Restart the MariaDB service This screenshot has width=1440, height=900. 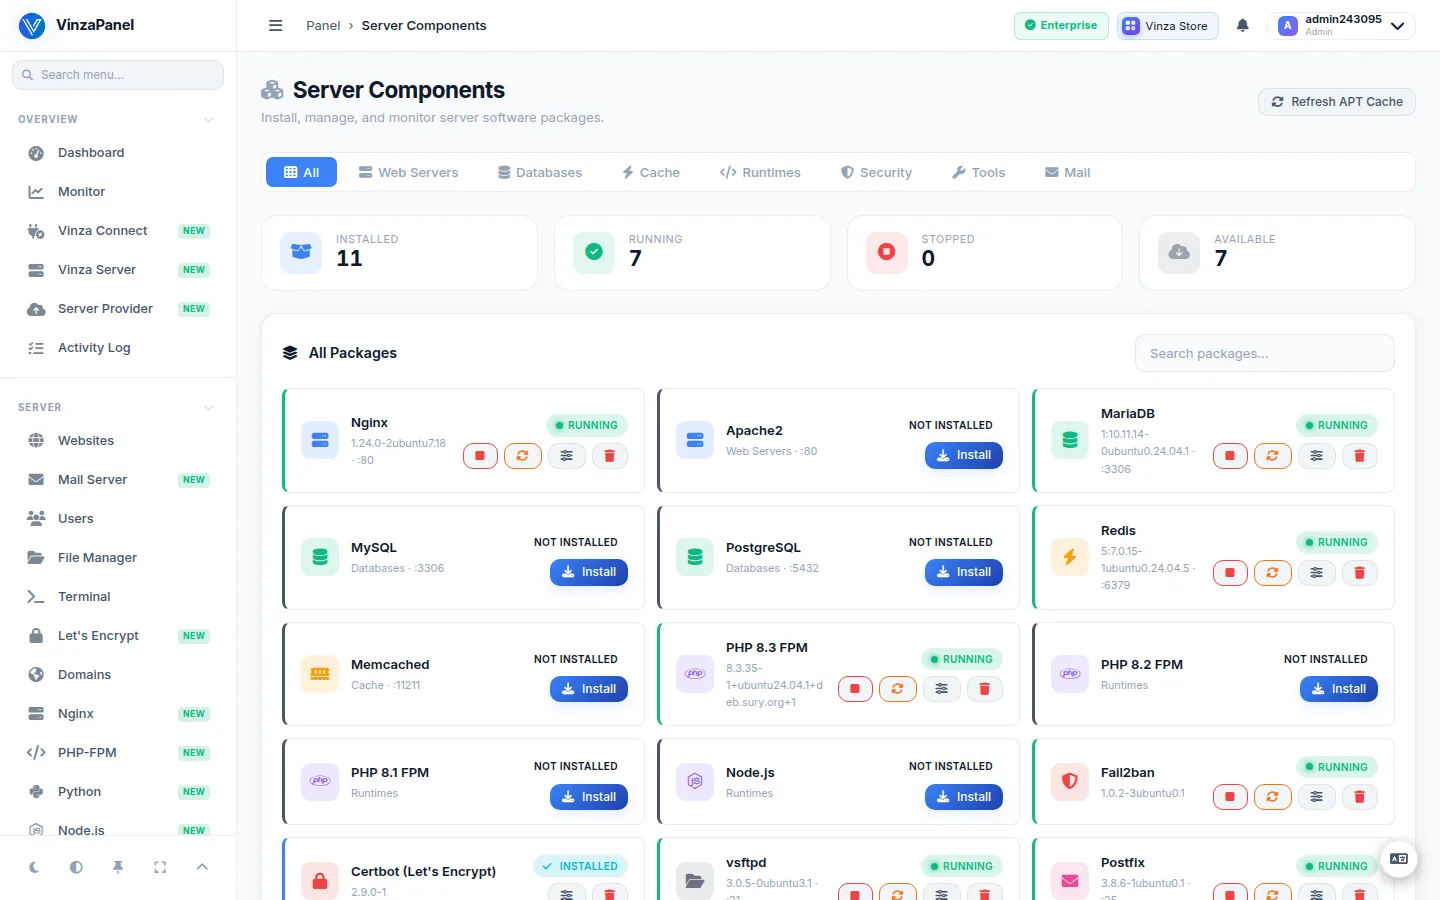pos(1273,456)
